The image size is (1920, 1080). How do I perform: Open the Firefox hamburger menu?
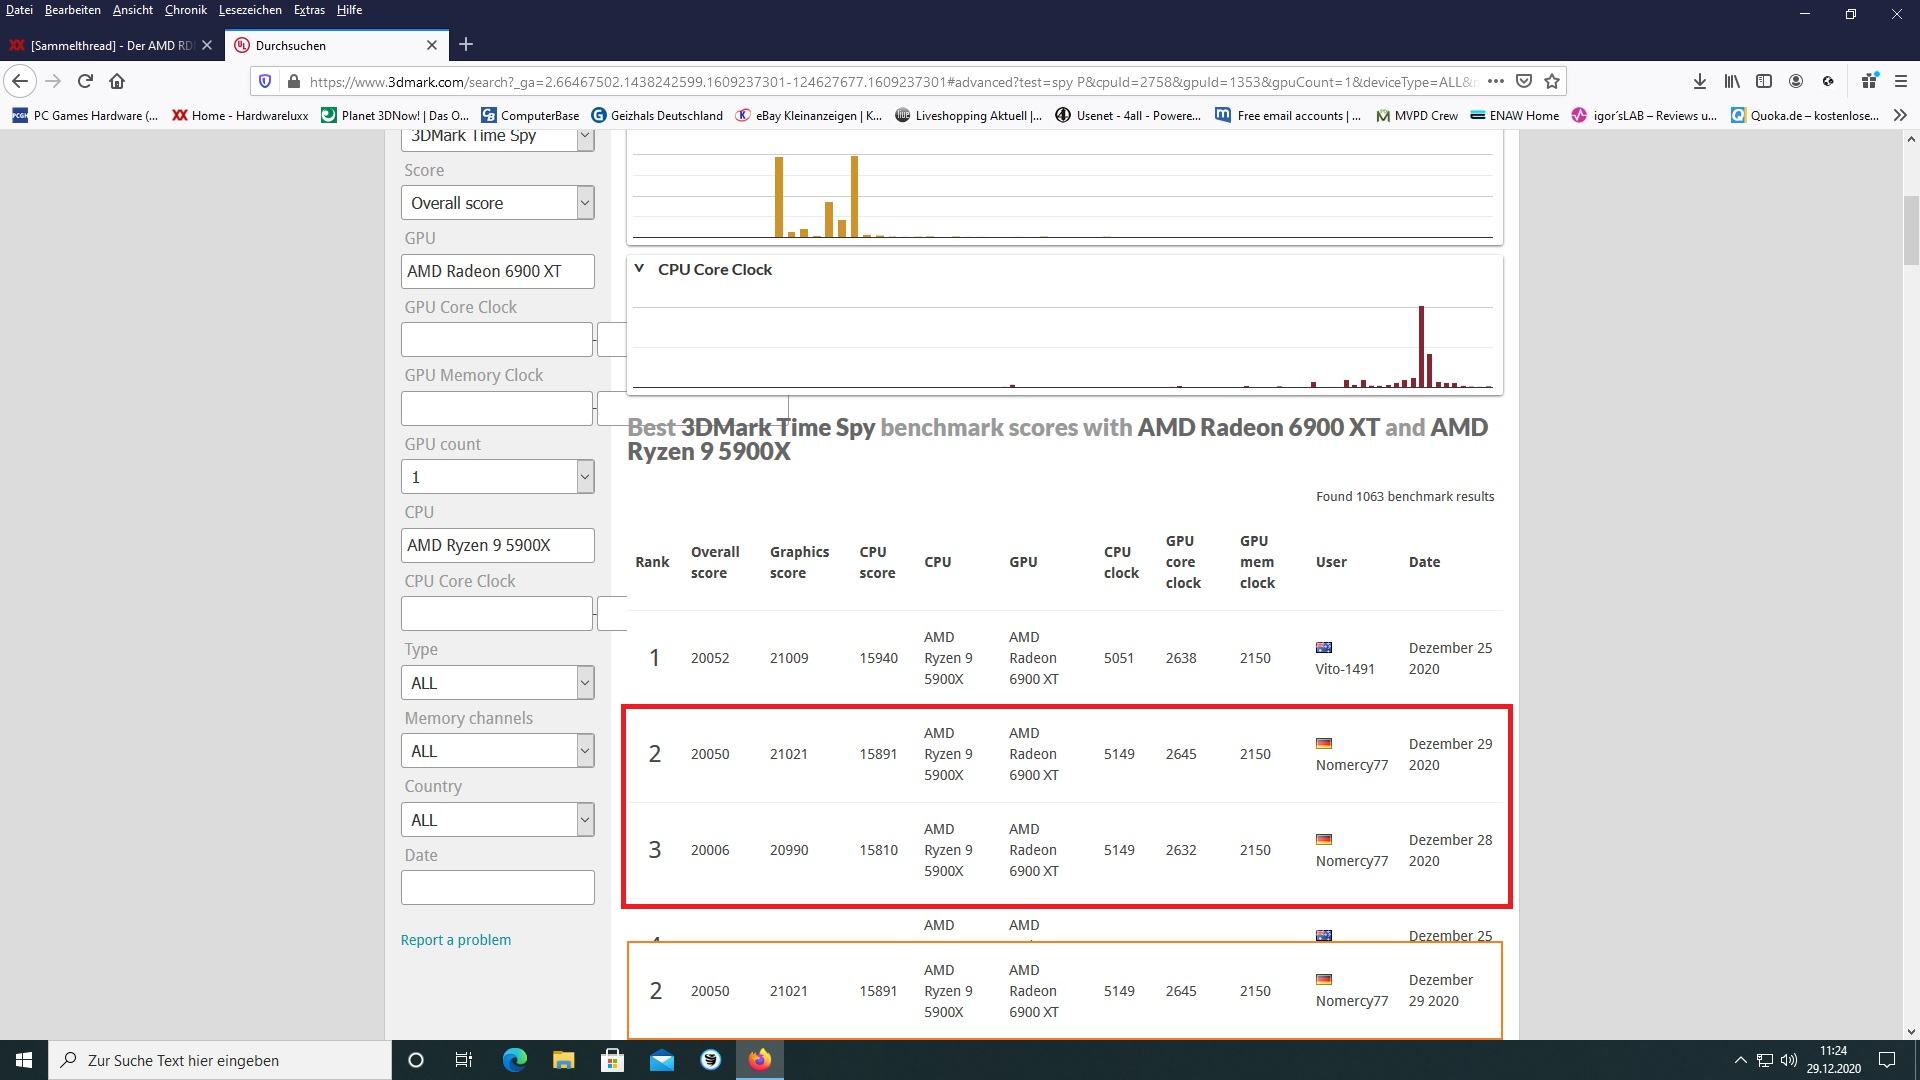[x=1901, y=81]
